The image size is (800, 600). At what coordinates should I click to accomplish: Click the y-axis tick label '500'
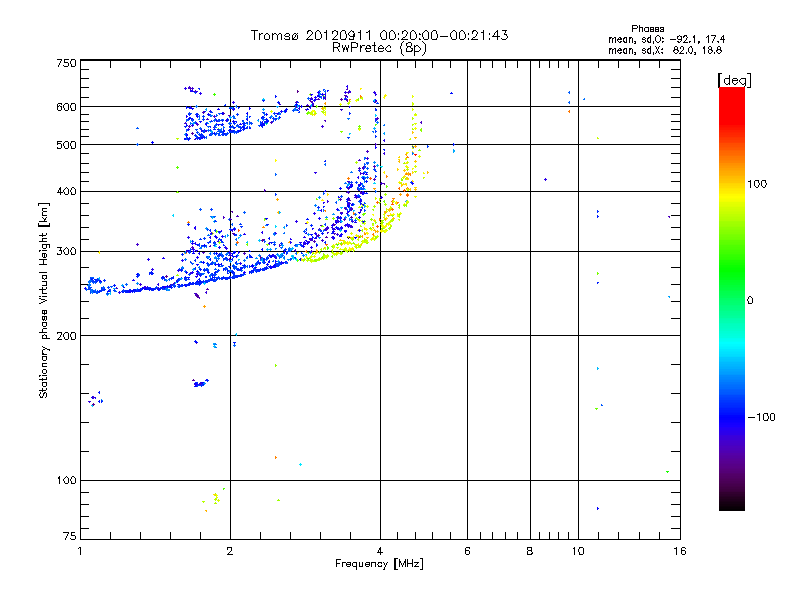click(x=66, y=145)
